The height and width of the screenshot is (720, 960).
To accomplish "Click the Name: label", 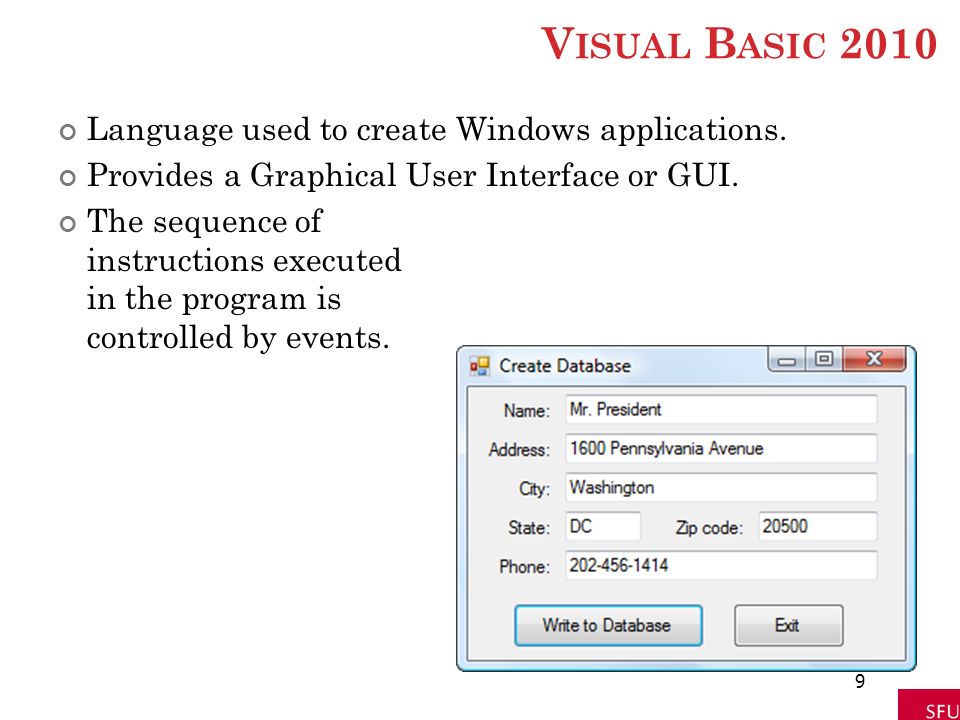I will [x=527, y=410].
